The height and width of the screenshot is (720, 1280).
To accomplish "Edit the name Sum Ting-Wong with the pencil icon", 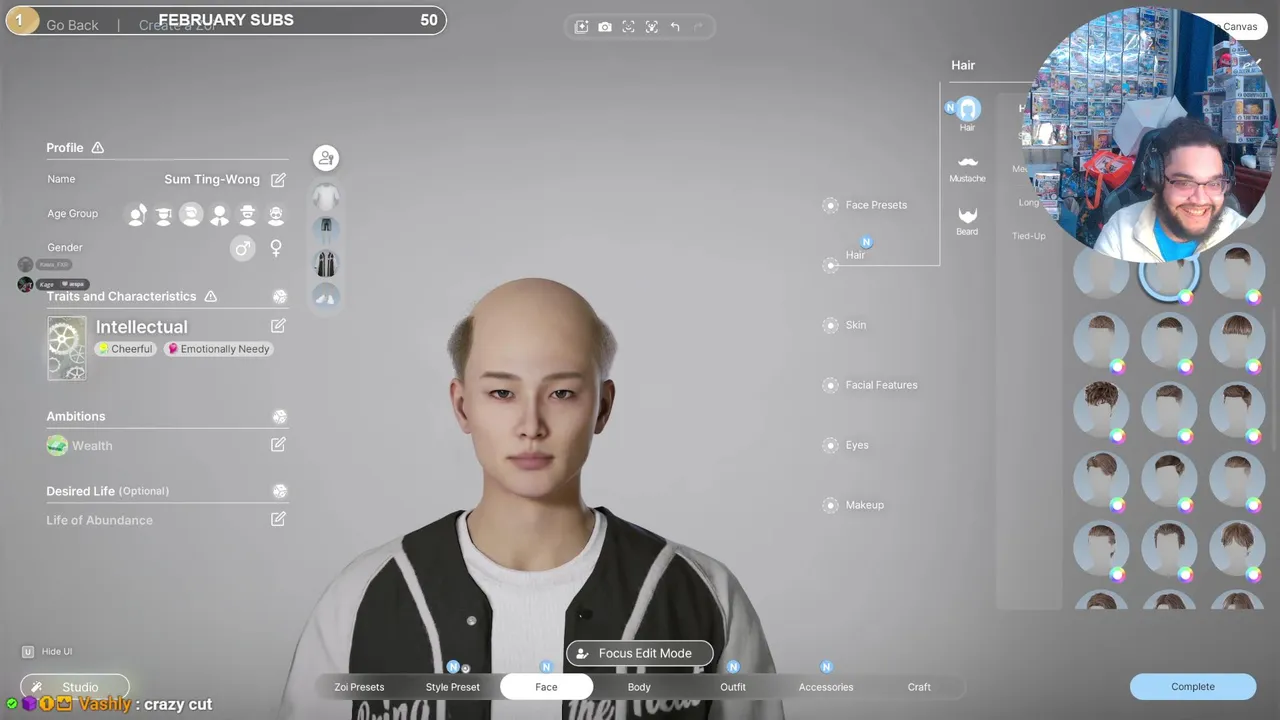I will click(x=278, y=180).
